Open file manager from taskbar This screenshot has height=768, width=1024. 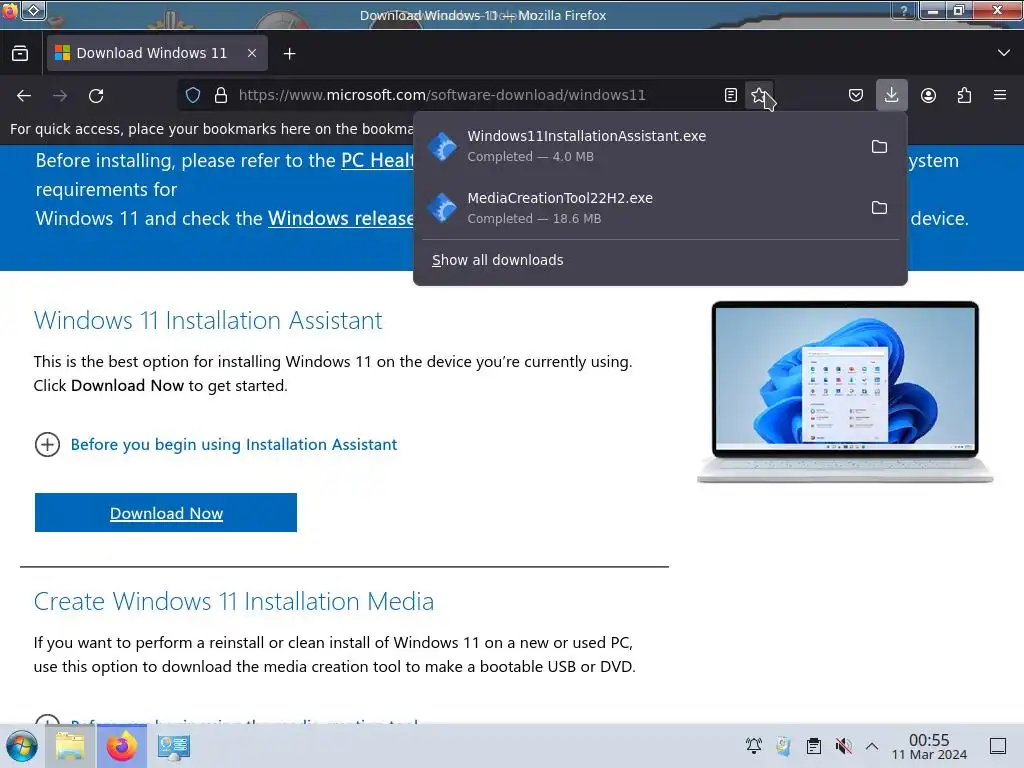[70, 746]
